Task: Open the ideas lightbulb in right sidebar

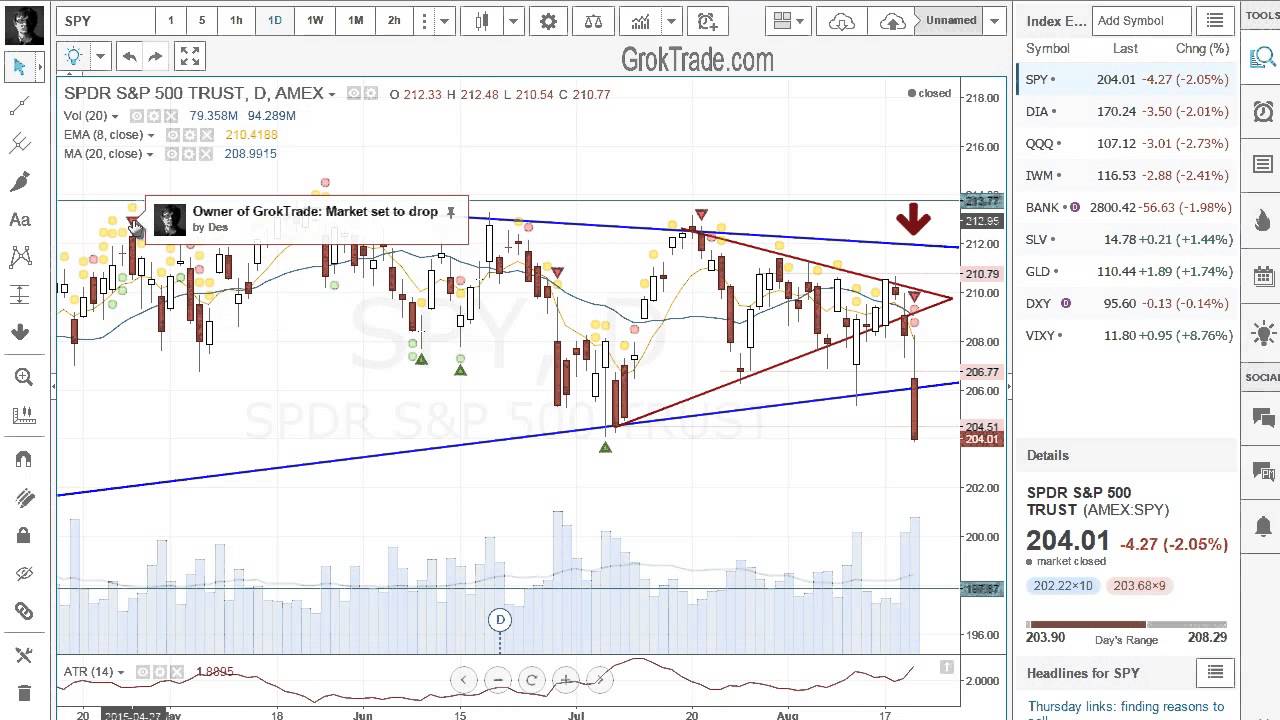Action: click(1263, 334)
